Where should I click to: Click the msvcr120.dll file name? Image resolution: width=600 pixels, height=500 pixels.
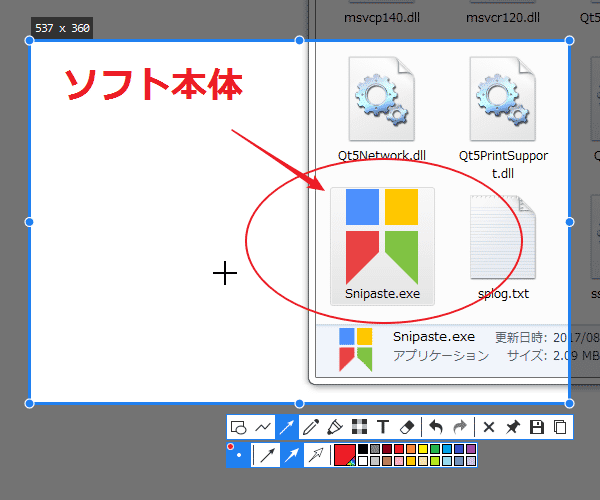click(x=503, y=18)
